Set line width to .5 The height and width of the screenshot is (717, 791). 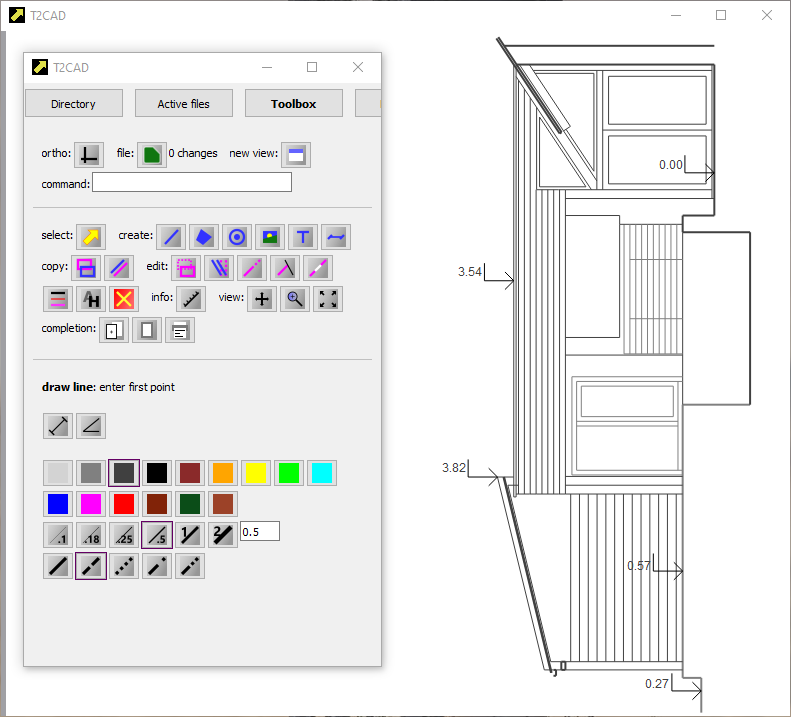pos(157,535)
